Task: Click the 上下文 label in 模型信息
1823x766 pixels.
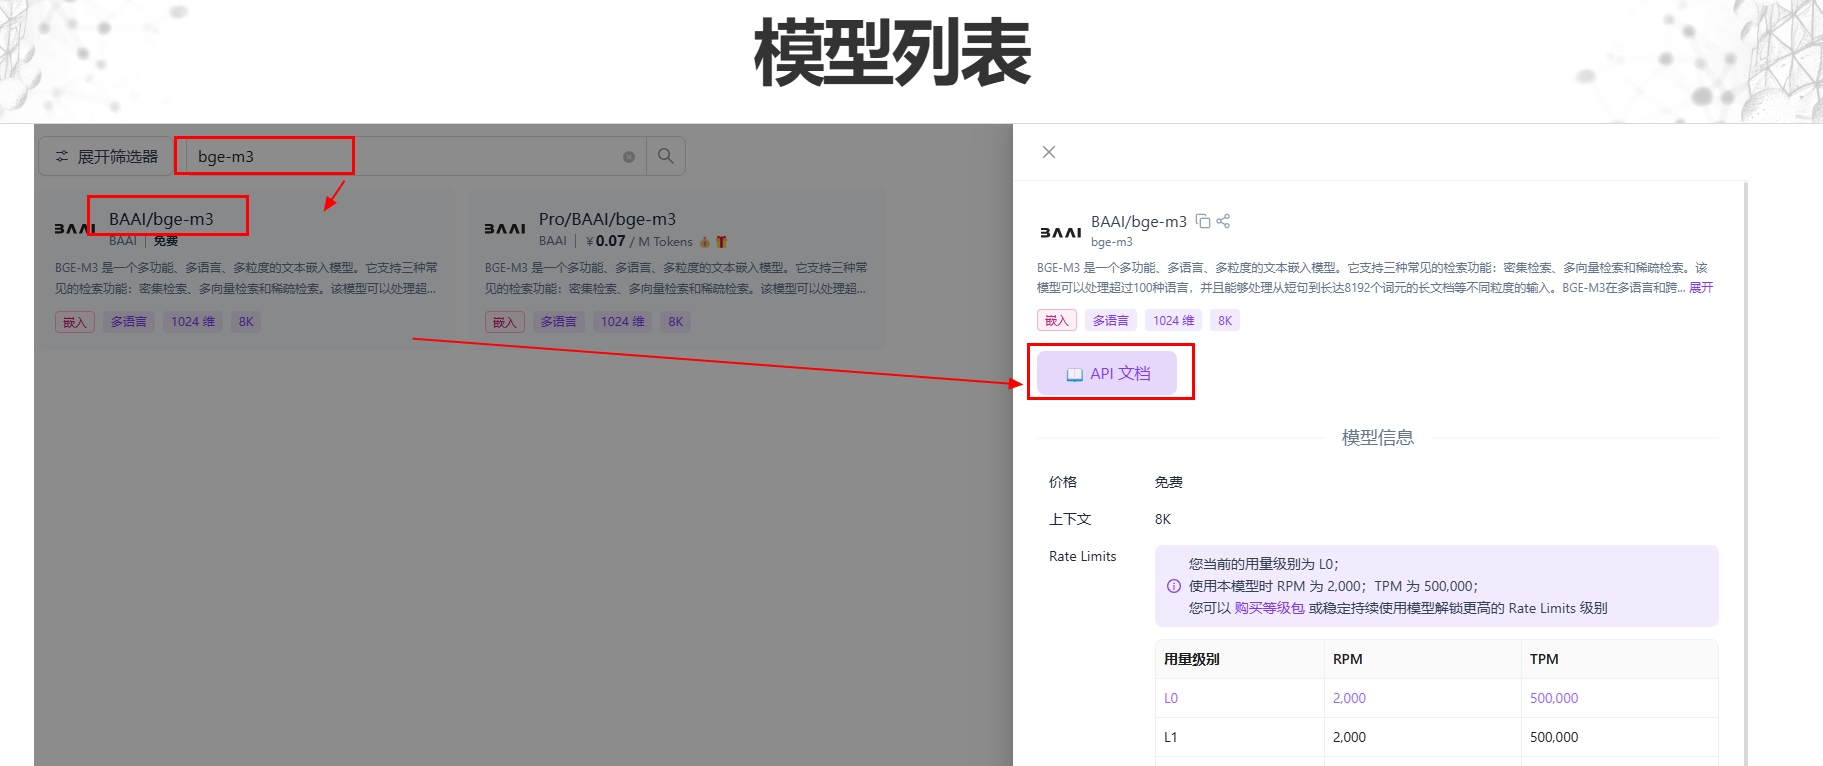Action: pyautogui.click(x=1069, y=519)
